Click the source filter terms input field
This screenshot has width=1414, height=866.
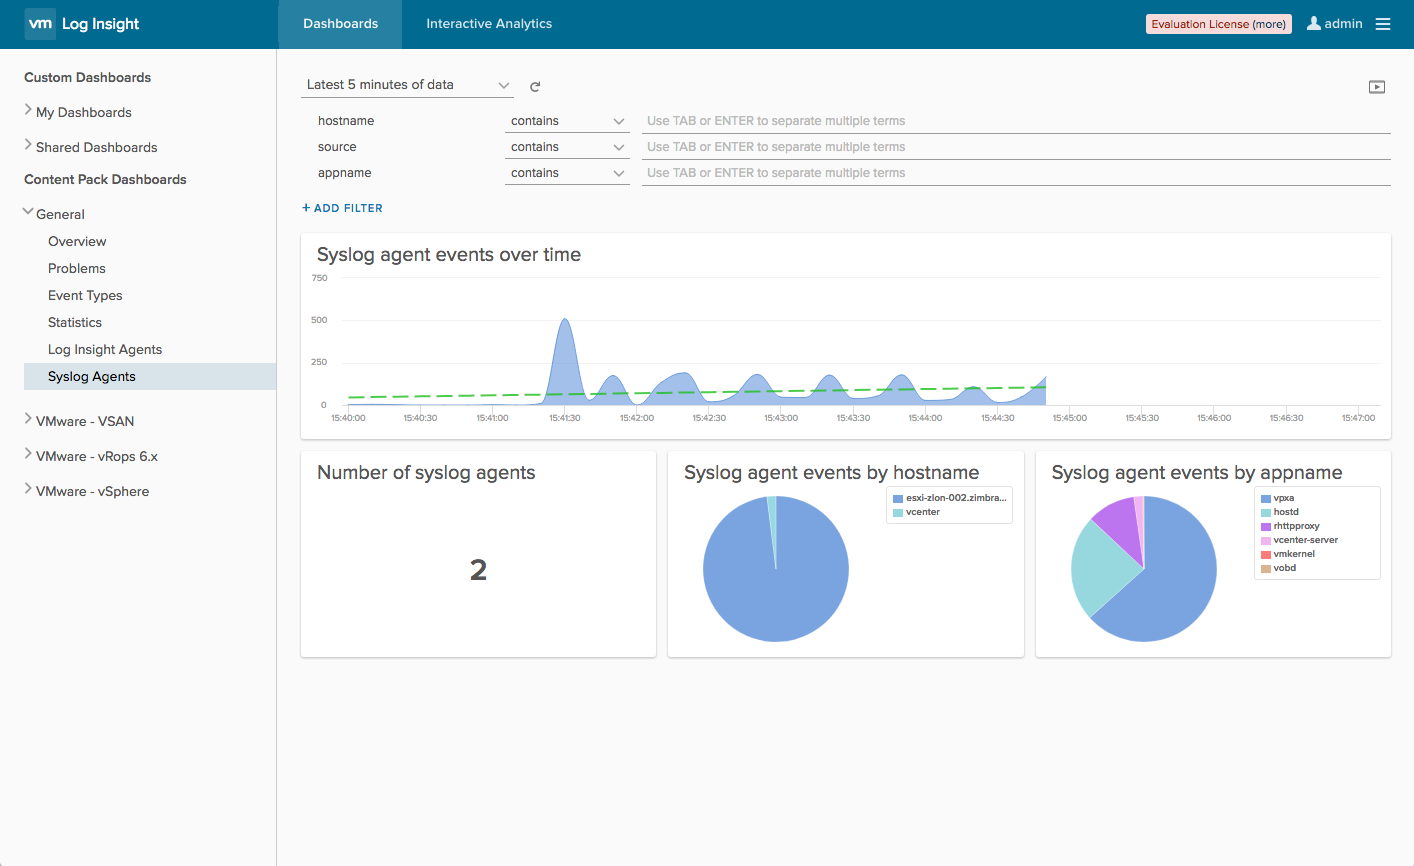point(1016,147)
